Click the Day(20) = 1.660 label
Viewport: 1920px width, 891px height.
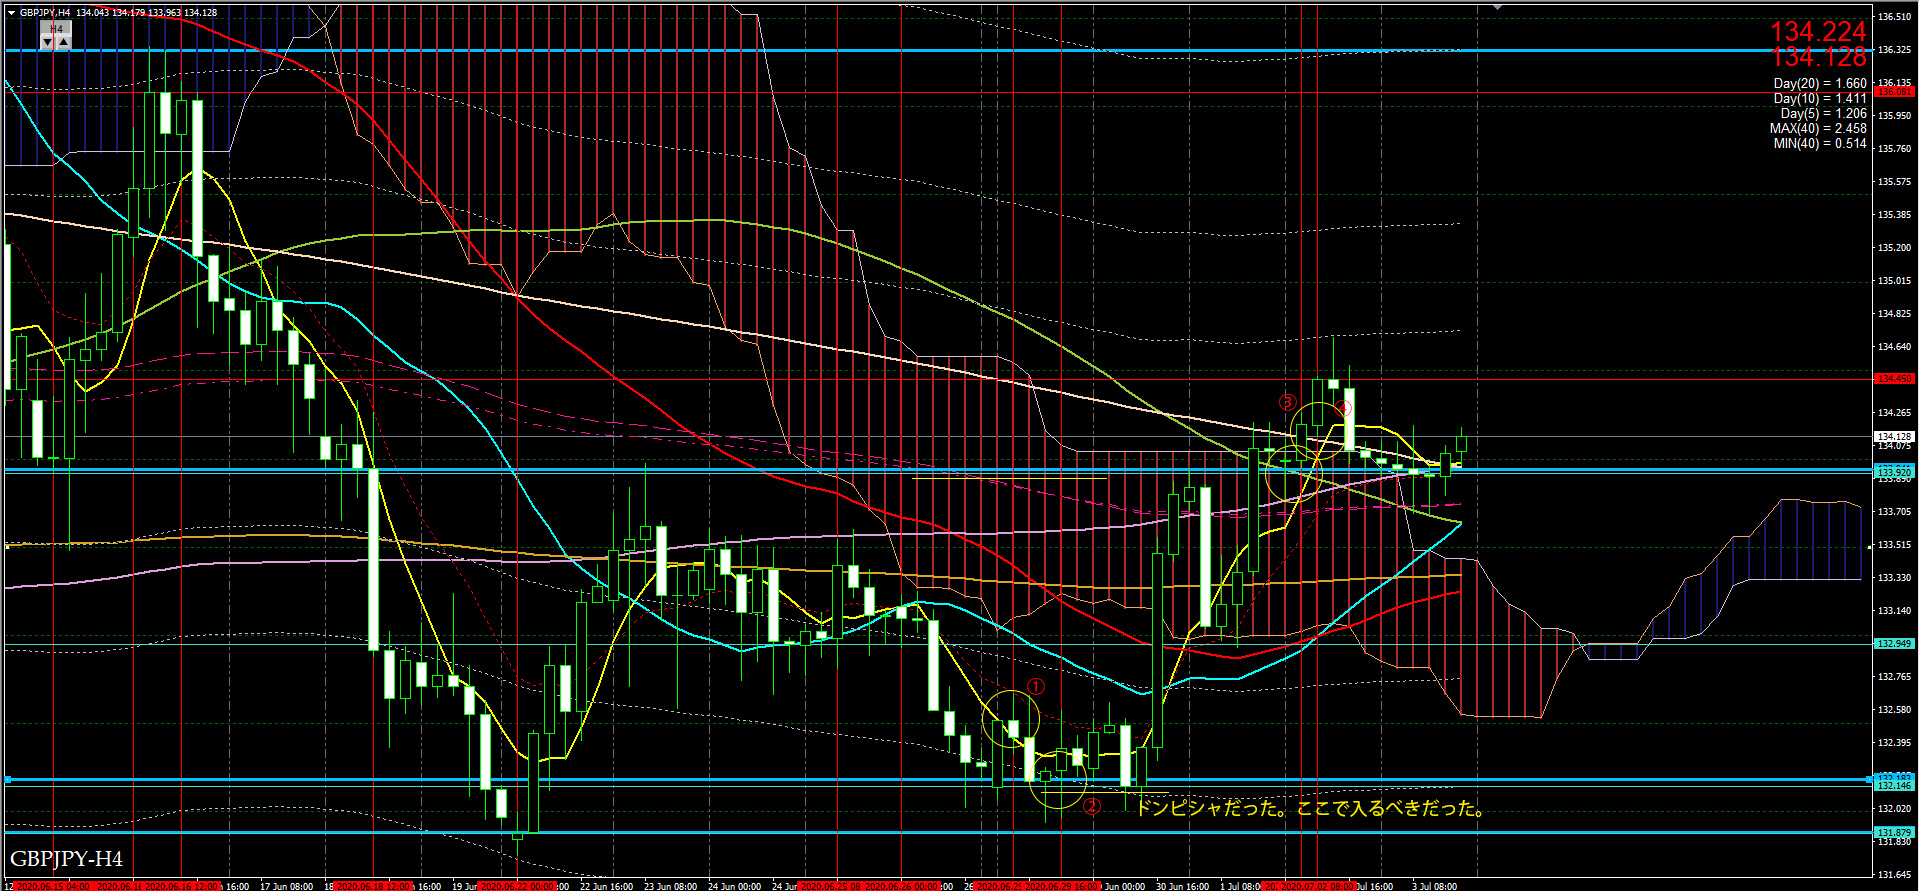(x=1819, y=84)
